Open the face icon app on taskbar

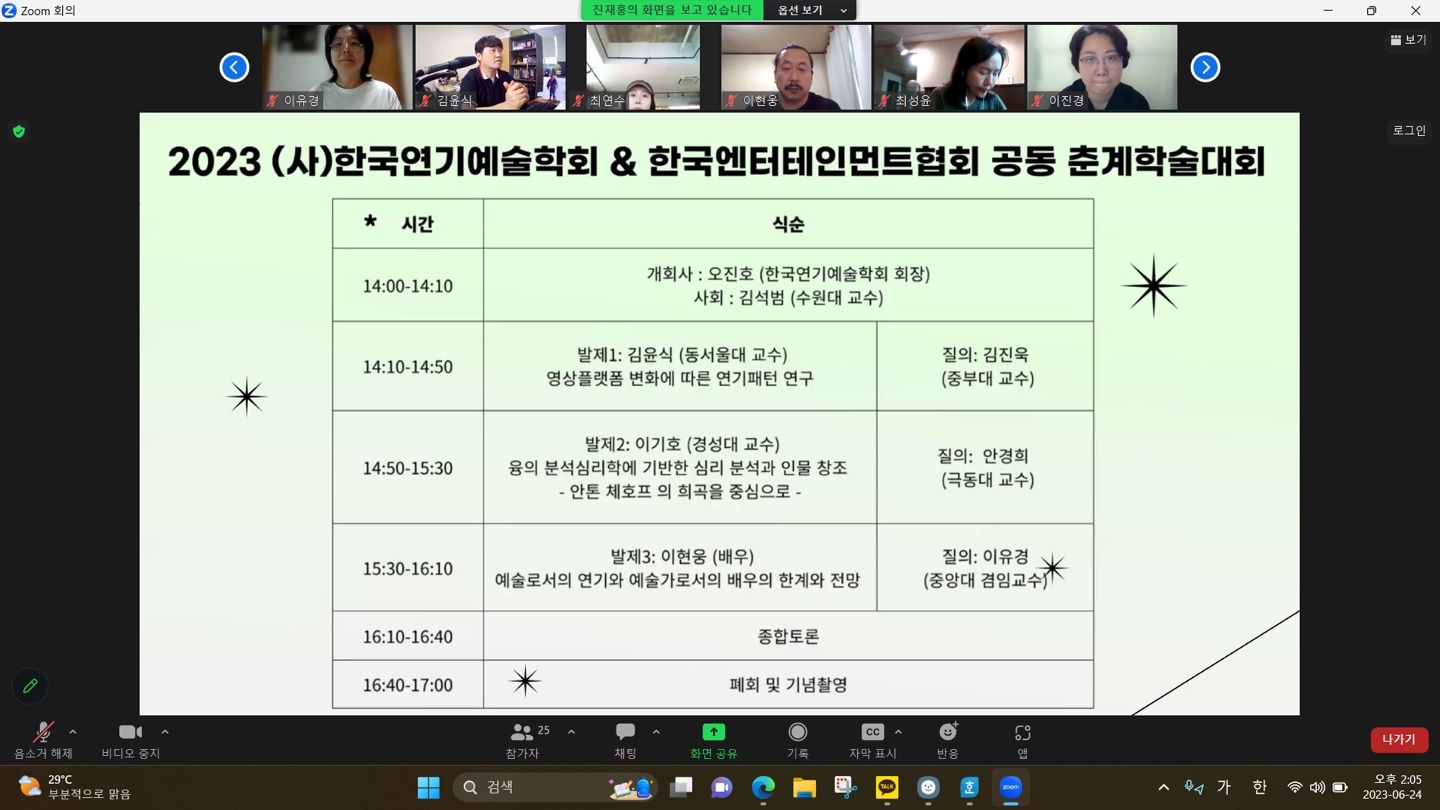tap(928, 788)
